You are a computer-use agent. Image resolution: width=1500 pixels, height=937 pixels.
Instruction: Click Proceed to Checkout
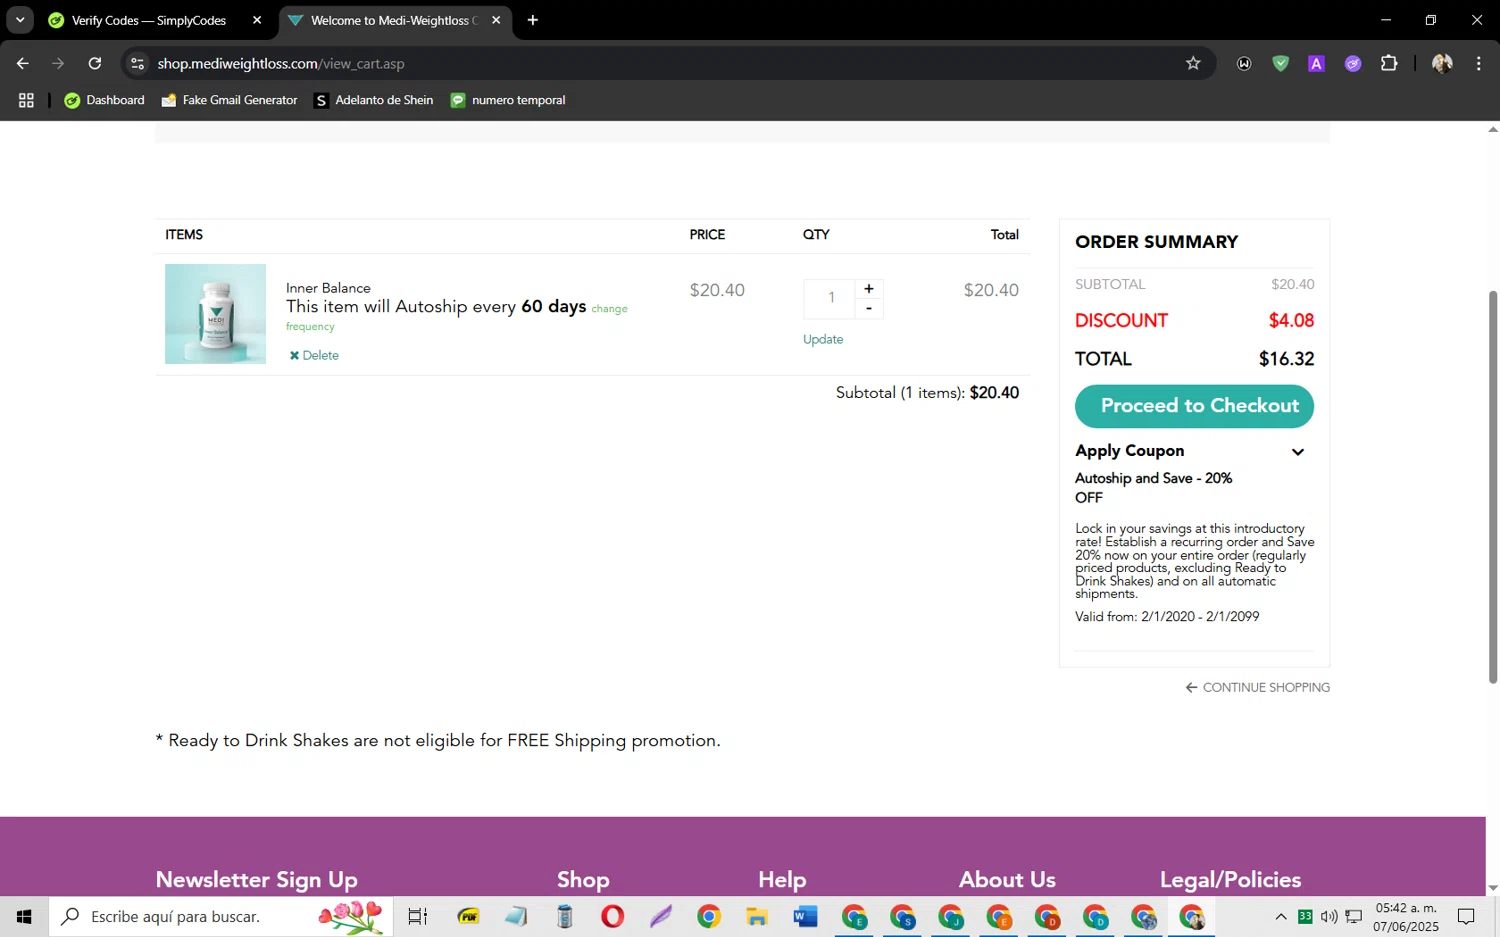[x=1194, y=406]
